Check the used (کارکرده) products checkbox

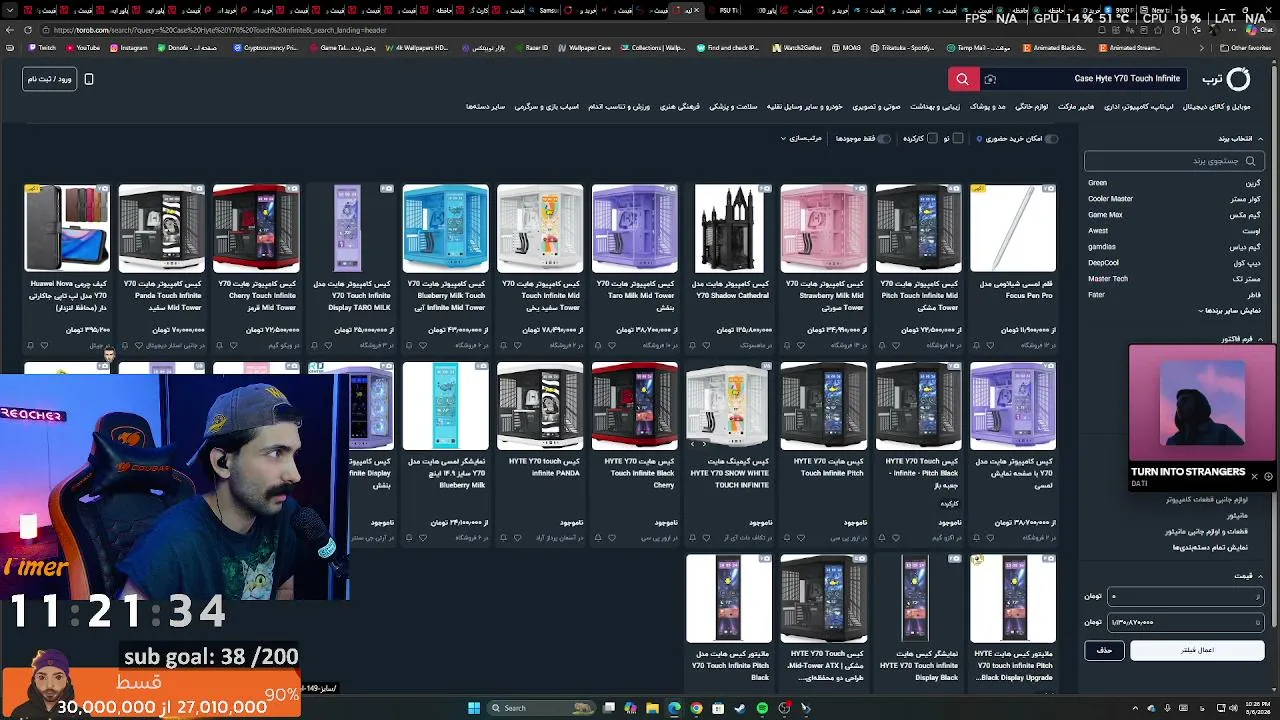coord(932,138)
